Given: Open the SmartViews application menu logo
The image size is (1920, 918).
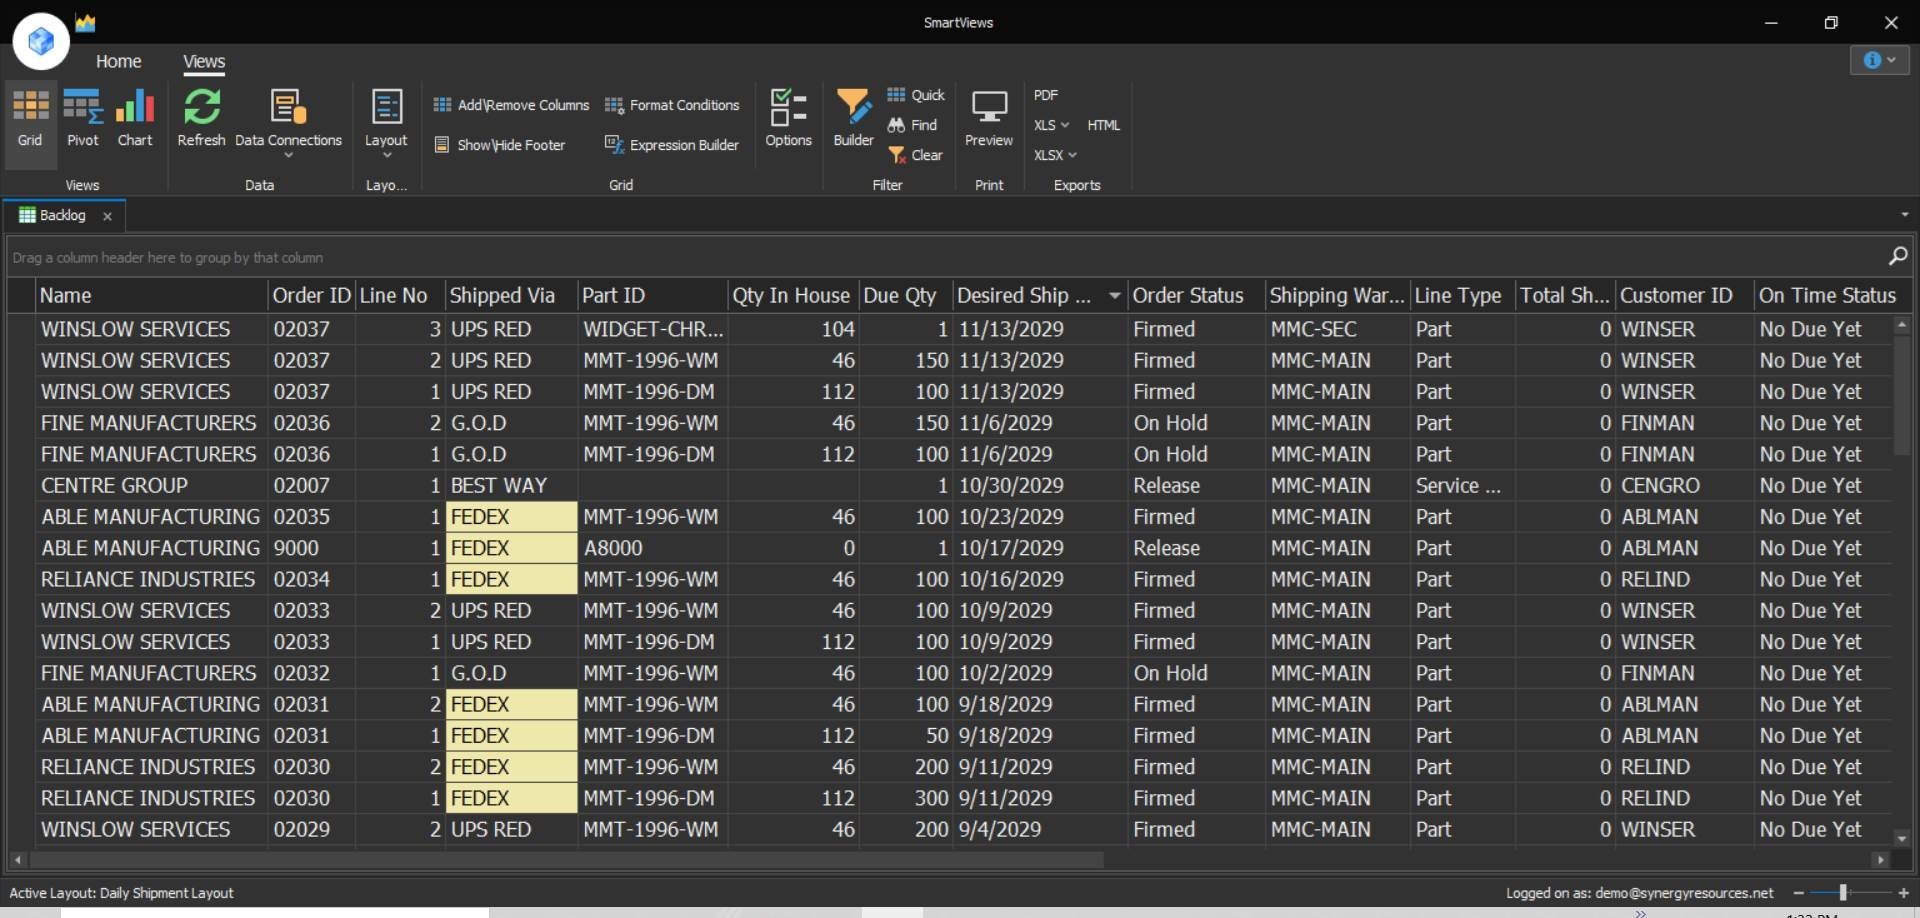Looking at the screenshot, I should point(41,41).
